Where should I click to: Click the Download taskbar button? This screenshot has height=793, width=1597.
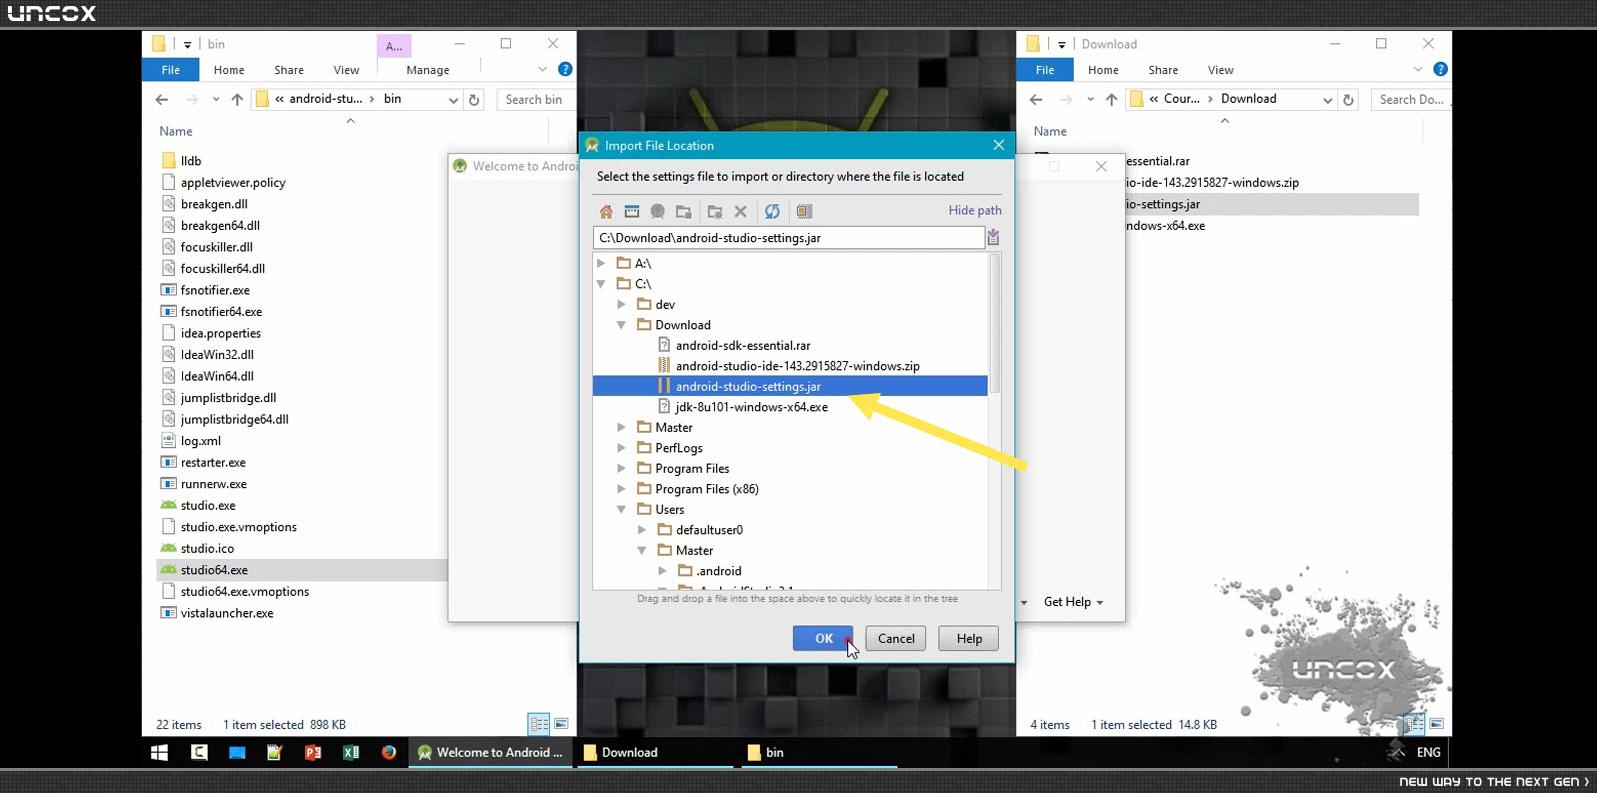pos(657,752)
